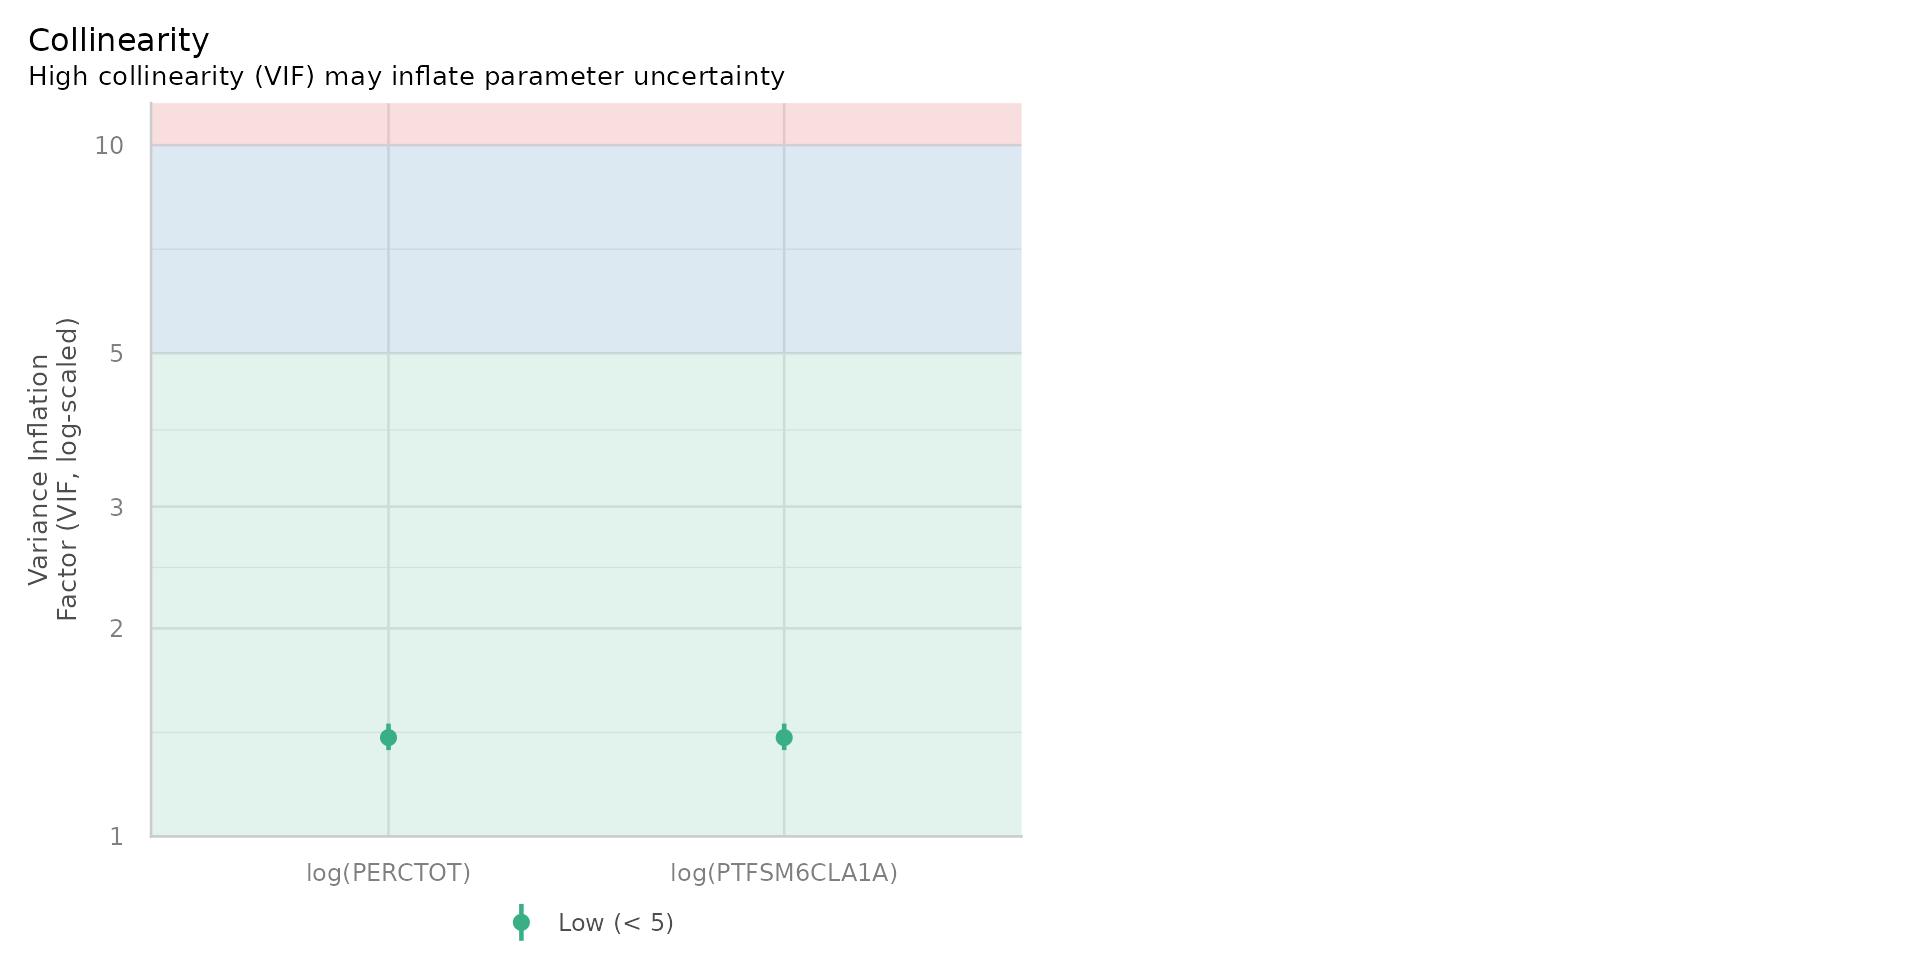The image size is (1920, 960).
Task: Click the red high-VIF band above 10
Action: [586, 124]
